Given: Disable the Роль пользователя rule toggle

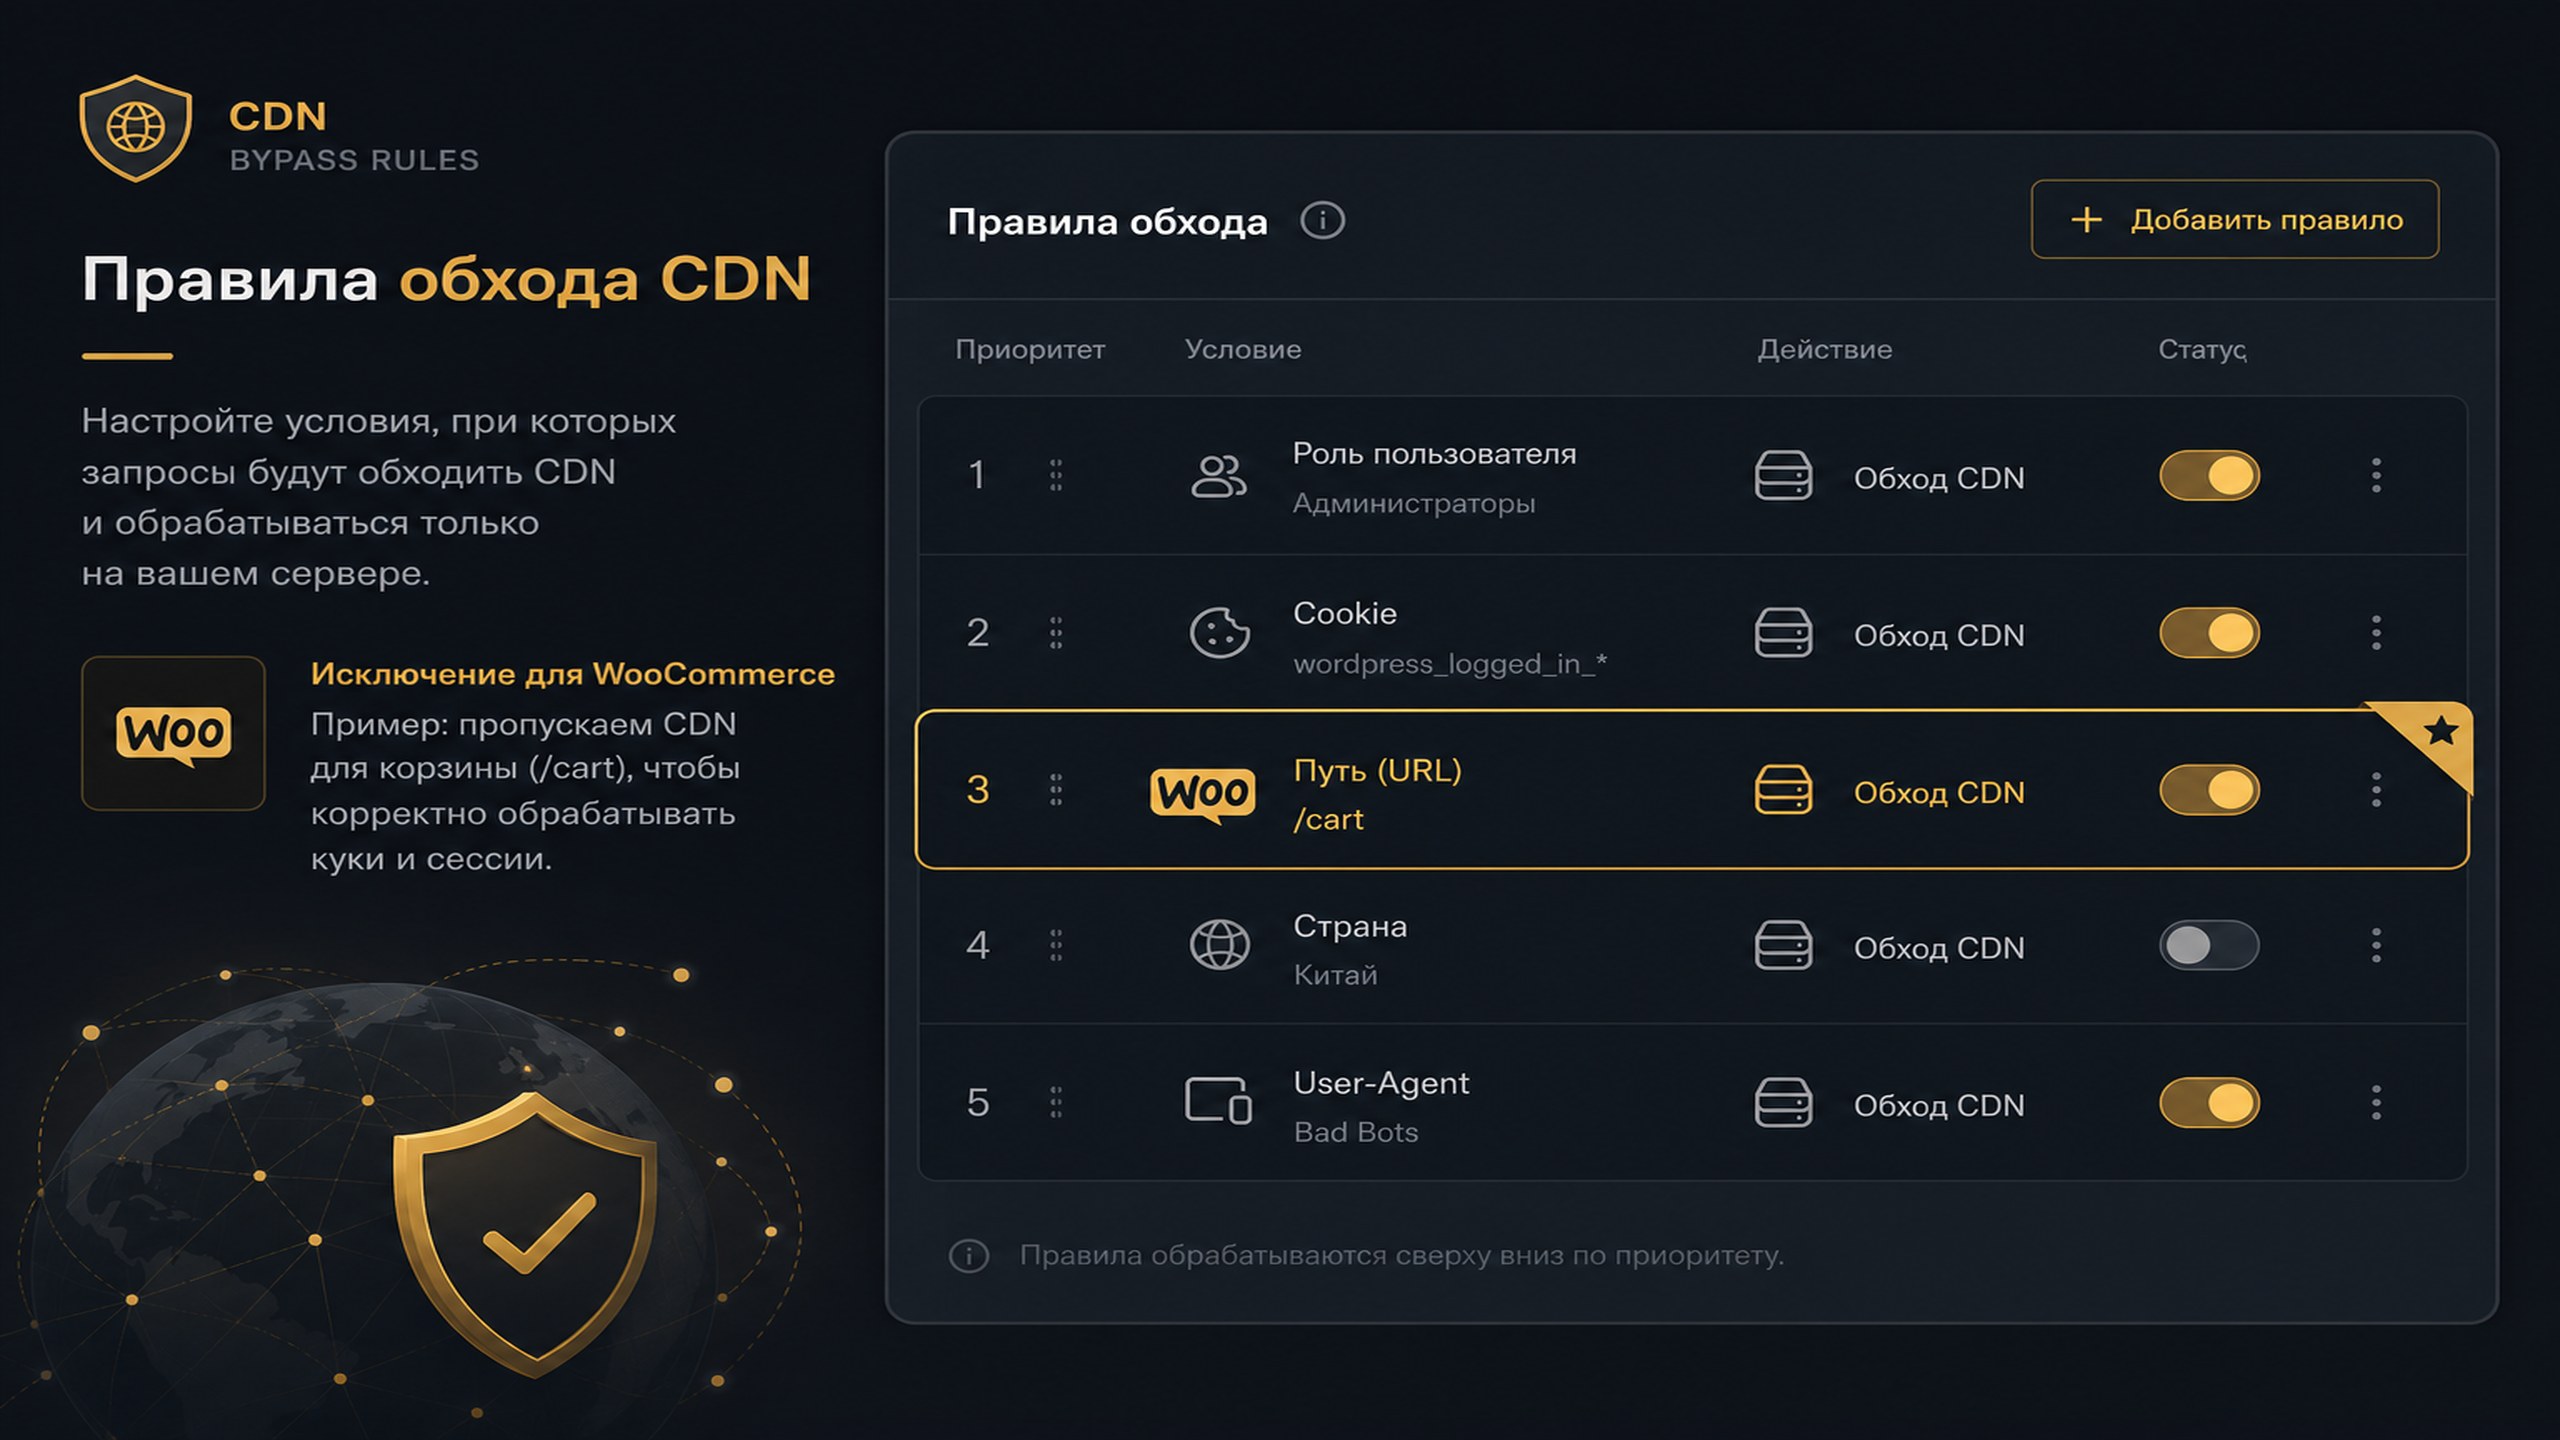Looking at the screenshot, I should click(x=2209, y=475).
